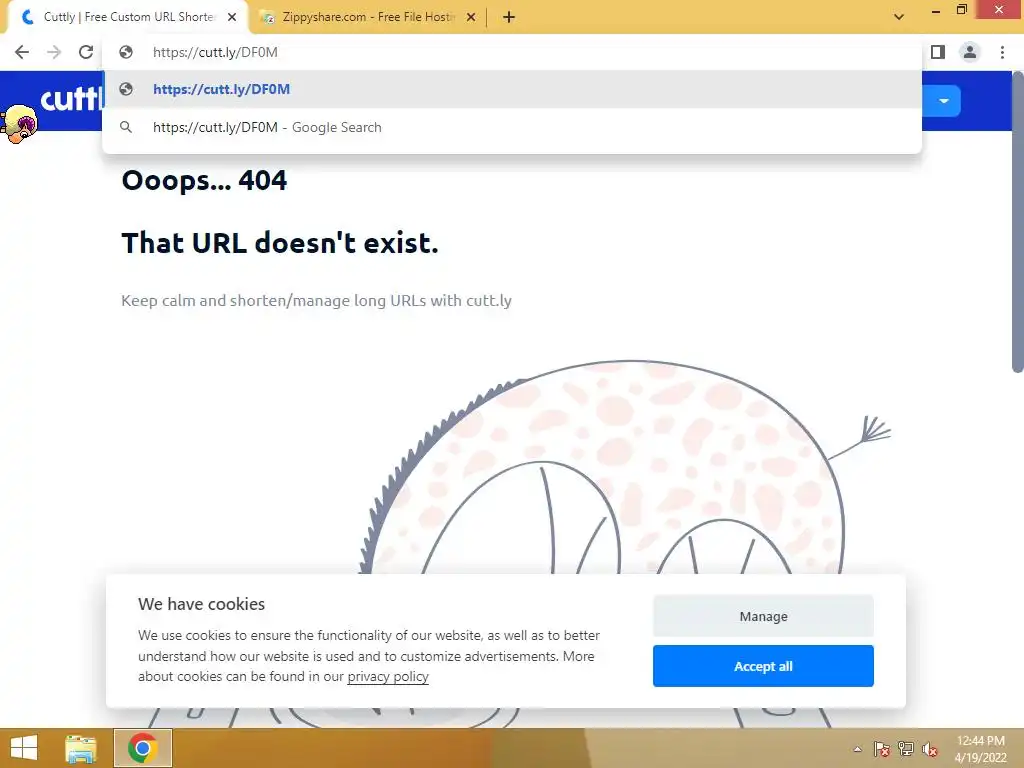1024x768 pixels.
Task: Open the taskbar clock showing 12:44 PM
Action: (980, 749)
